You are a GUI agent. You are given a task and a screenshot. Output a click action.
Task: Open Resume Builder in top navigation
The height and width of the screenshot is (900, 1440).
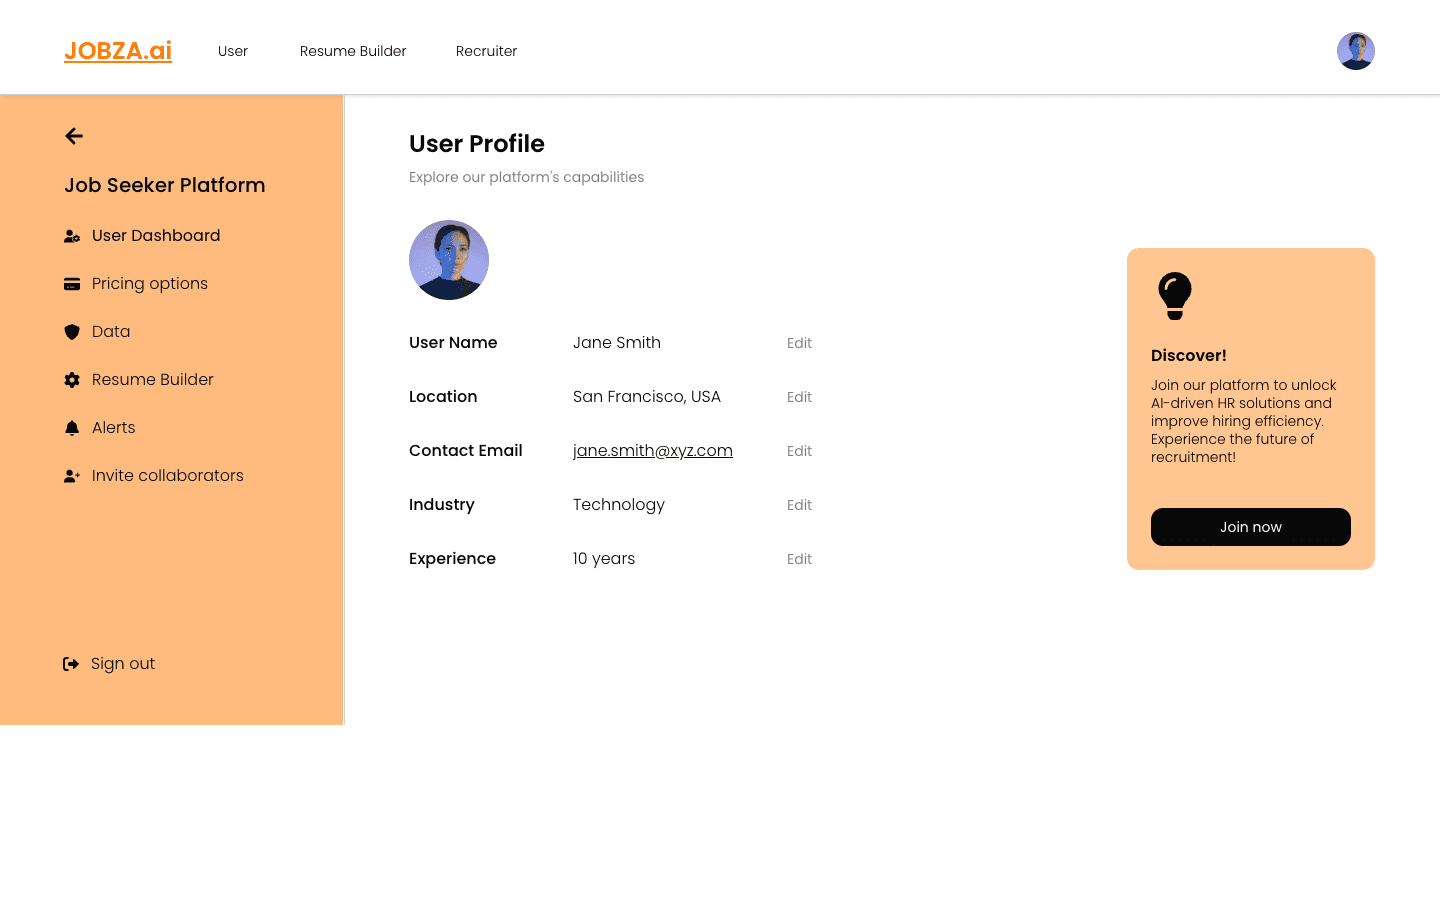coord(353,51)
